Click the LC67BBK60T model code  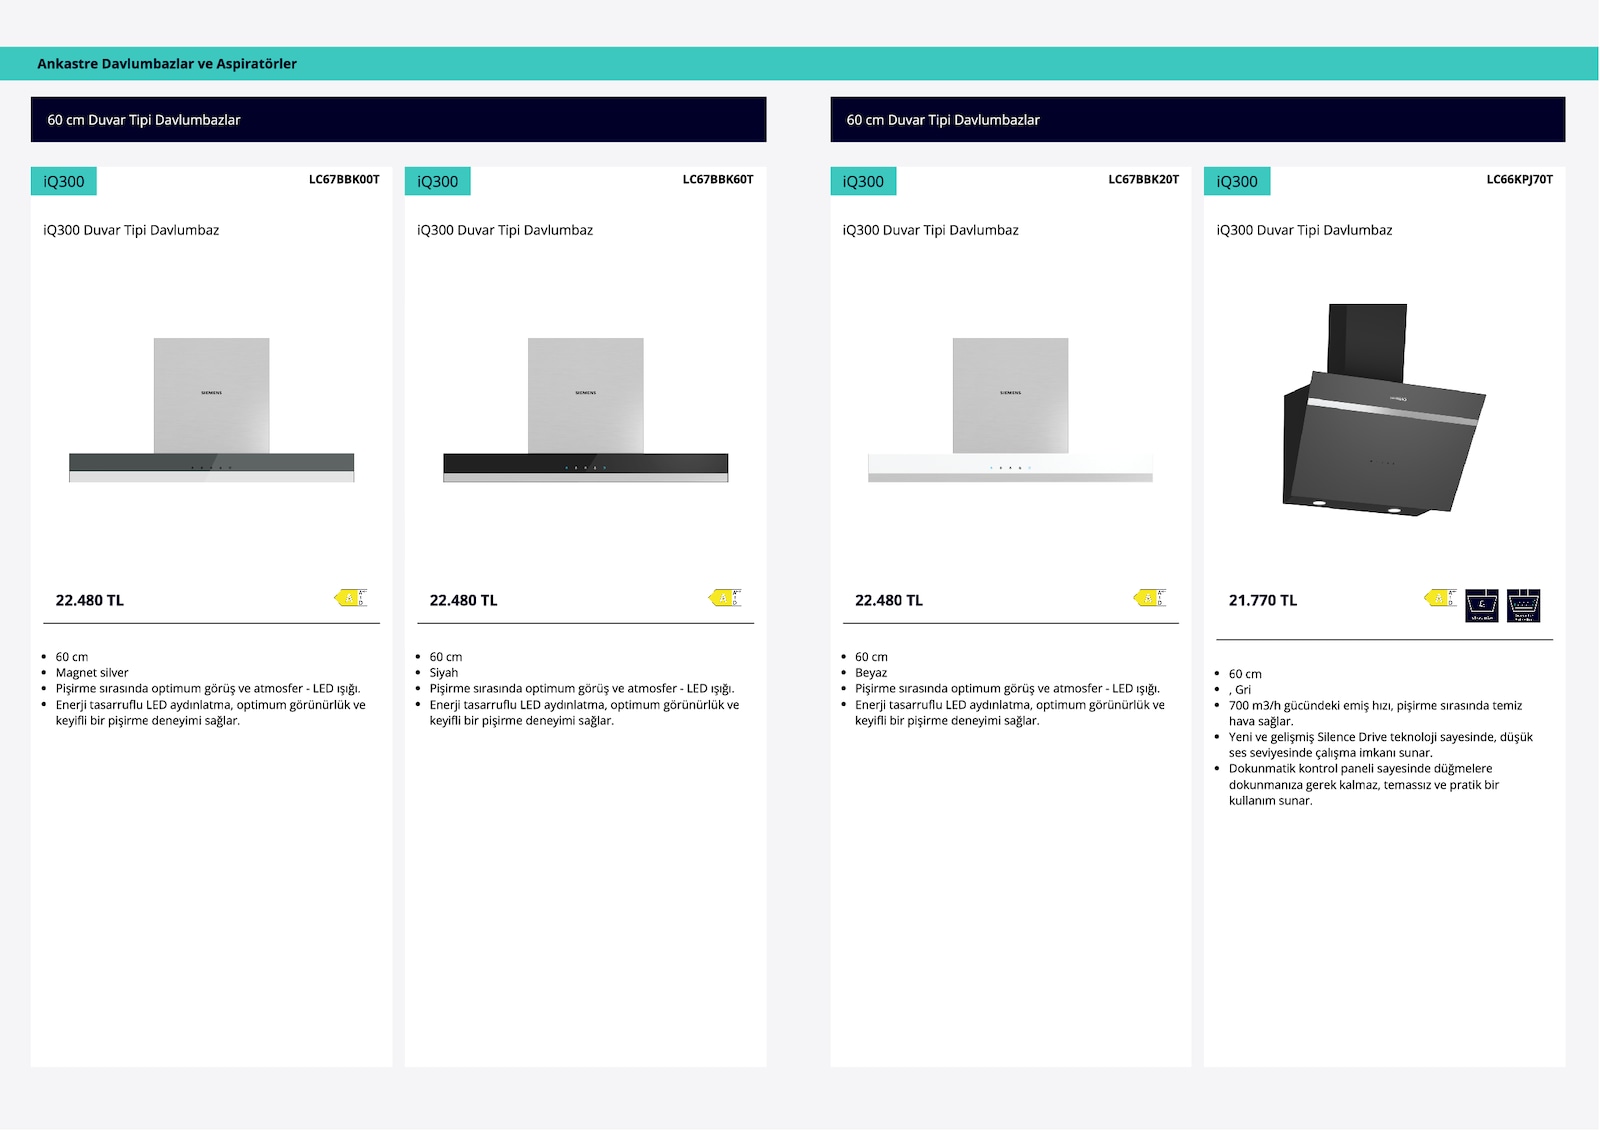(718, 179)
